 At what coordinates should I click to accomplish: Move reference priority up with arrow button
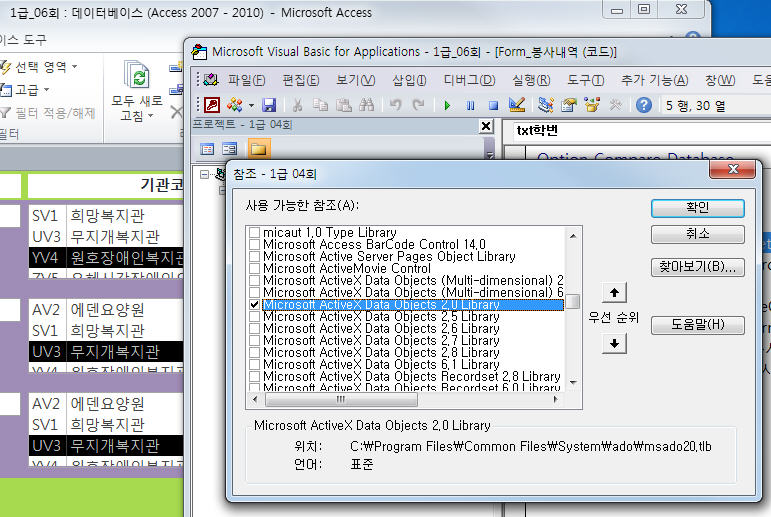click(x=617, y=292)
